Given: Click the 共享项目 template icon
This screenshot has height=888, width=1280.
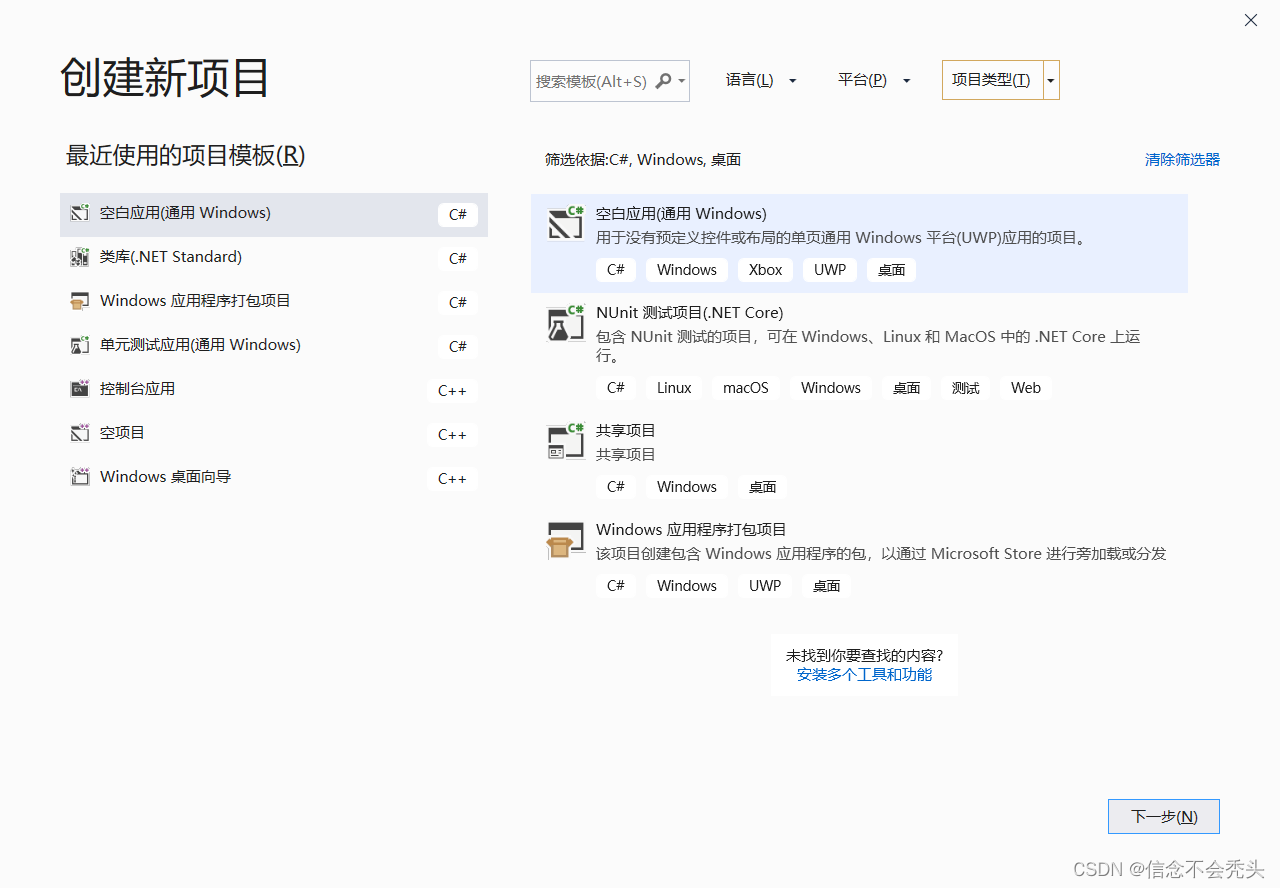Looking at the screenshot, I should tap(566, 441).
